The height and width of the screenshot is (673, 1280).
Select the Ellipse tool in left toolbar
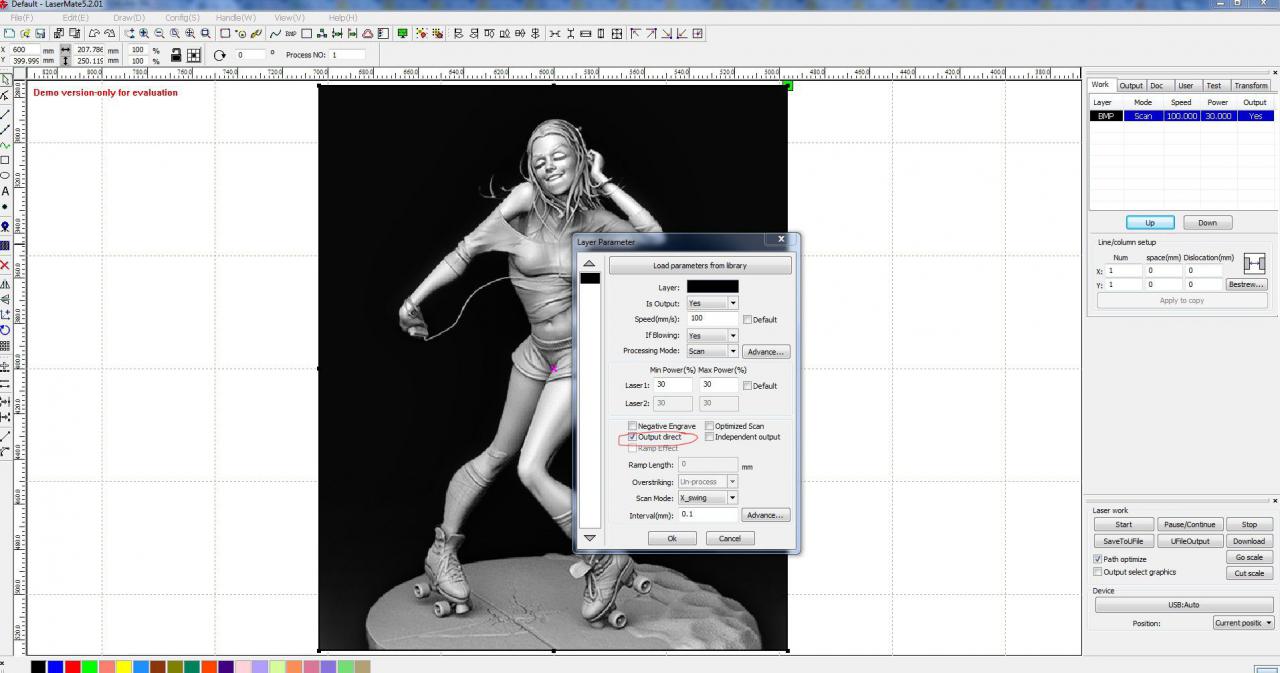(x=5, y=175)
